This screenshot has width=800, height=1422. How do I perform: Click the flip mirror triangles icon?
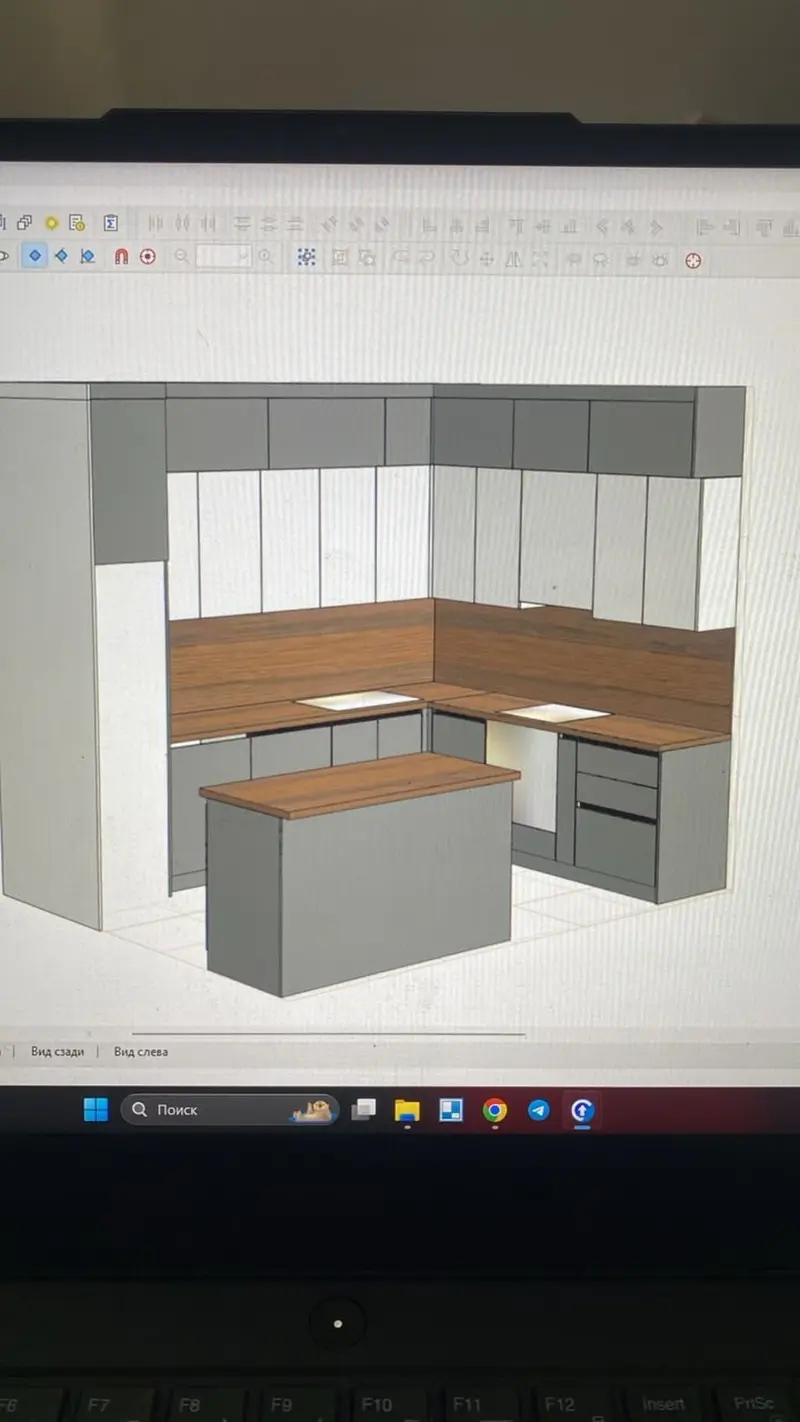(514, 259)
